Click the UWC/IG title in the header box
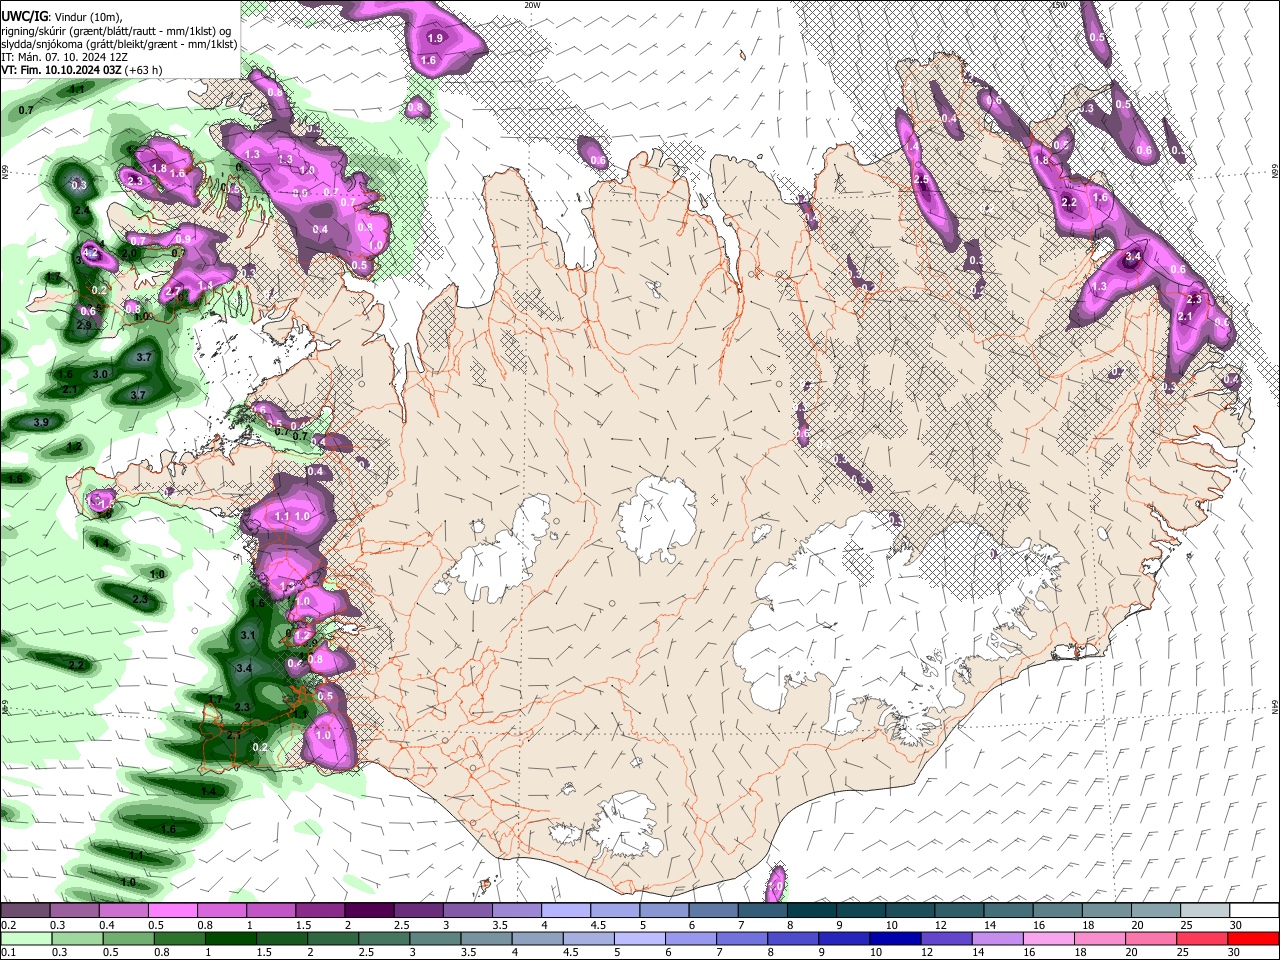The width and height of the screenshot is (1280, 960). tap(23, 15)
